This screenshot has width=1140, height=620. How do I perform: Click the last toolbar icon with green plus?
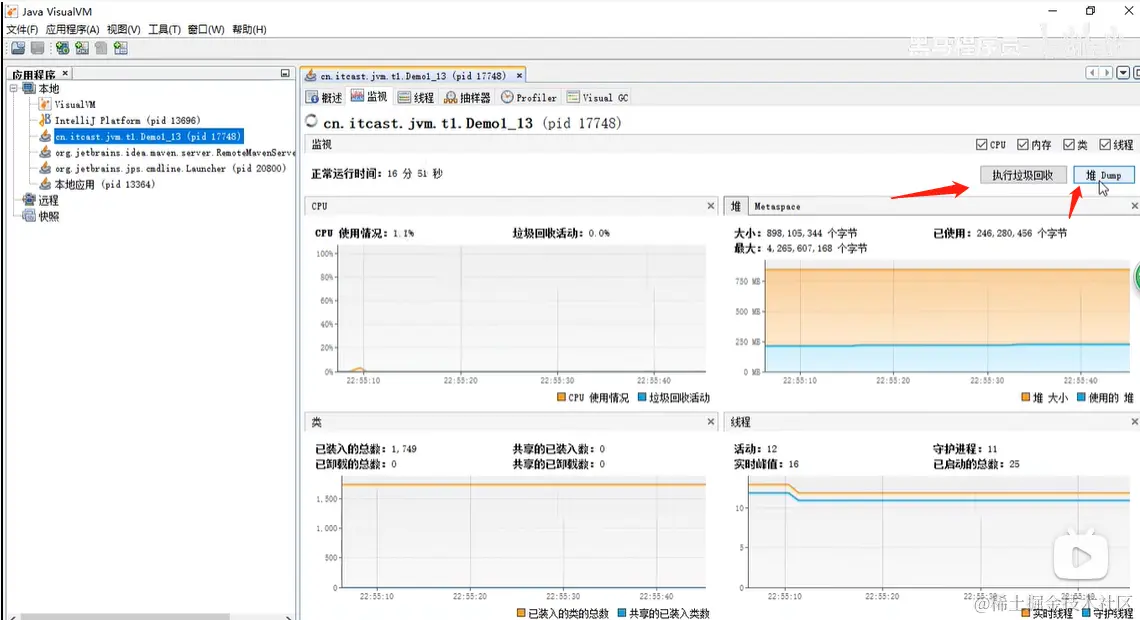click(121, 48)
